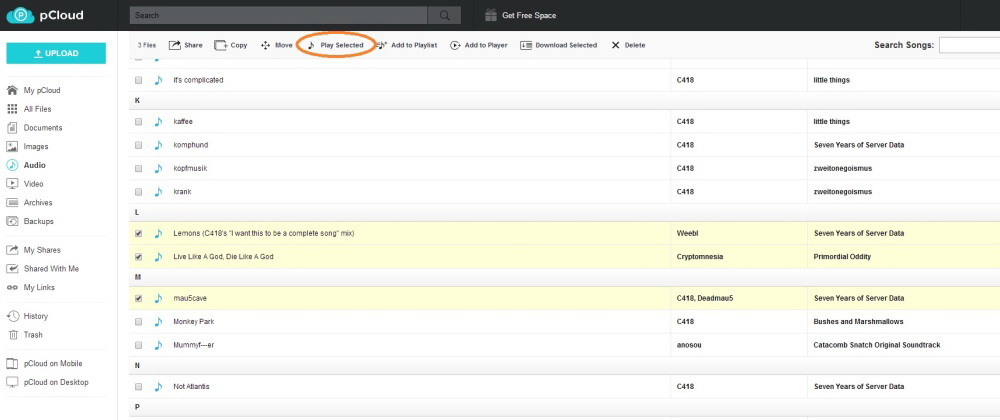The image size is (1000, 420).
Task: Click the music note icon beside kaffee
Action: [x=158, y=122]
